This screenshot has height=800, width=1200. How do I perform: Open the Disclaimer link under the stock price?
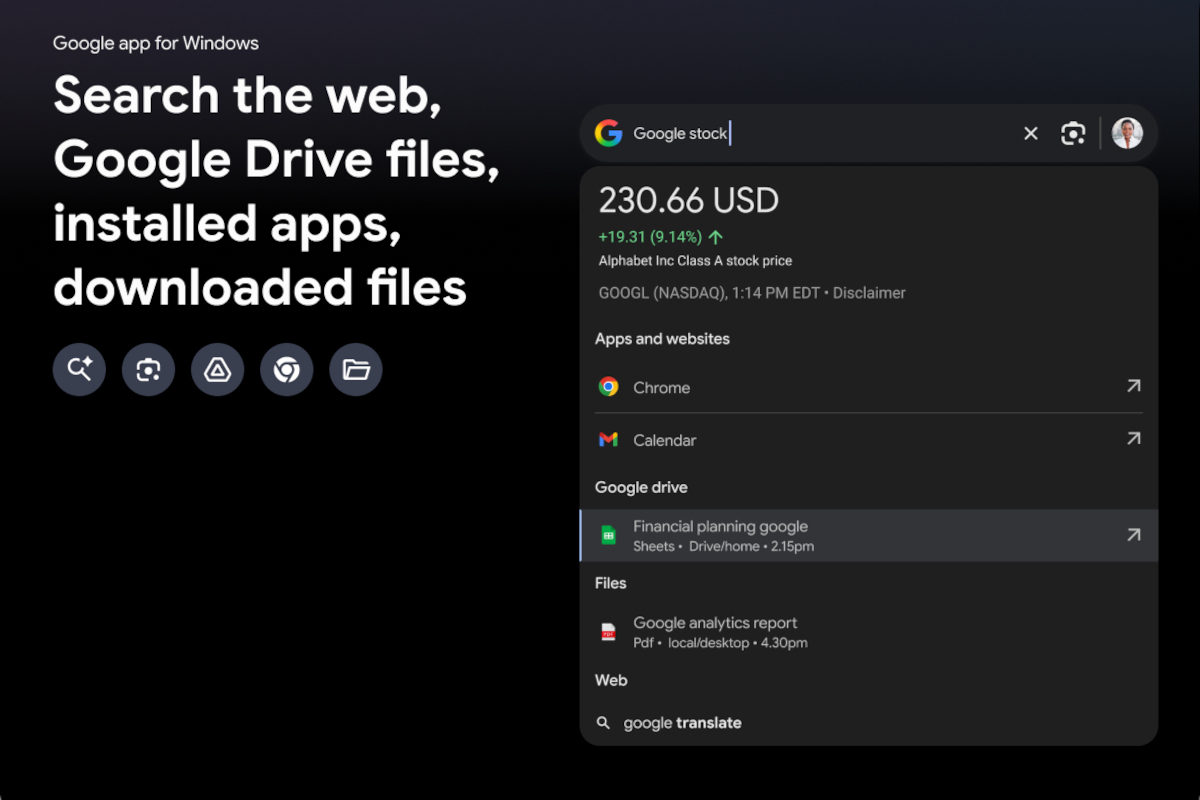point(869,292)
